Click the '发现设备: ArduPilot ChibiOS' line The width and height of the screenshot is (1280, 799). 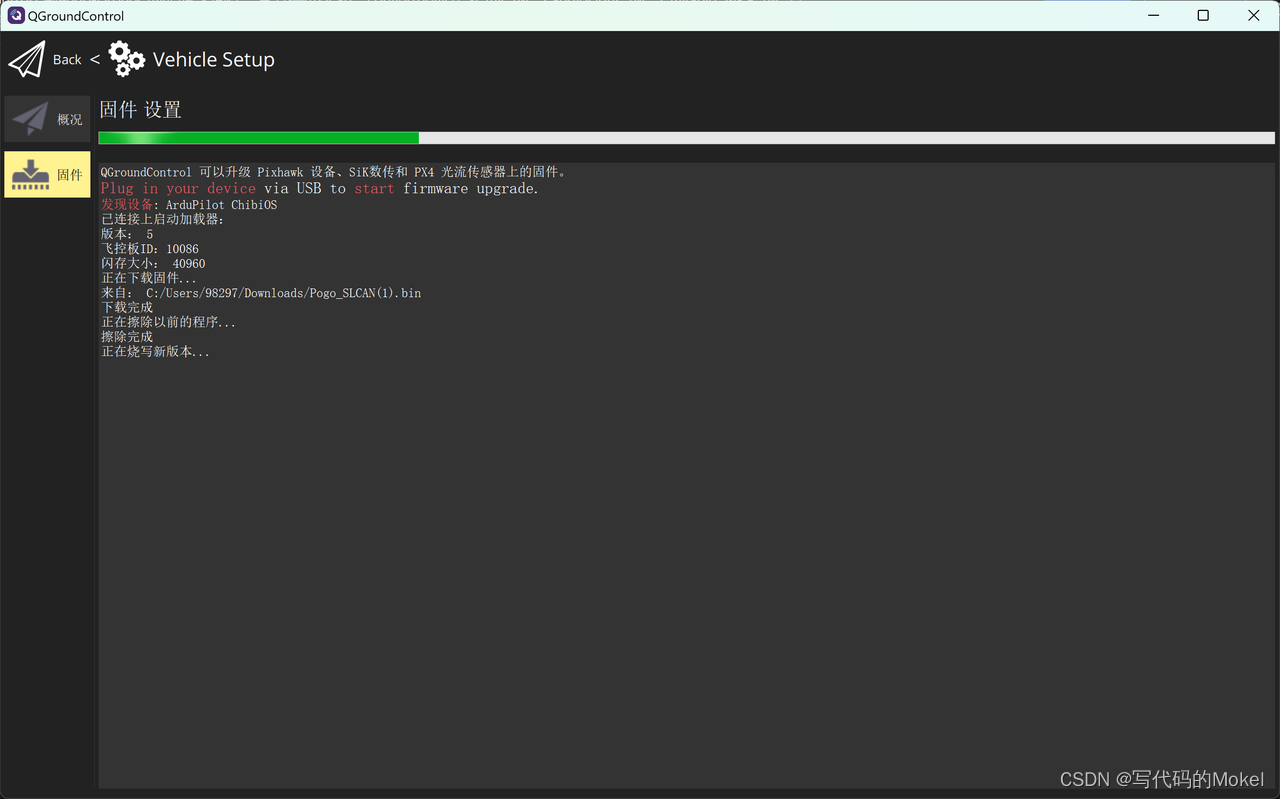coord(189,204)
